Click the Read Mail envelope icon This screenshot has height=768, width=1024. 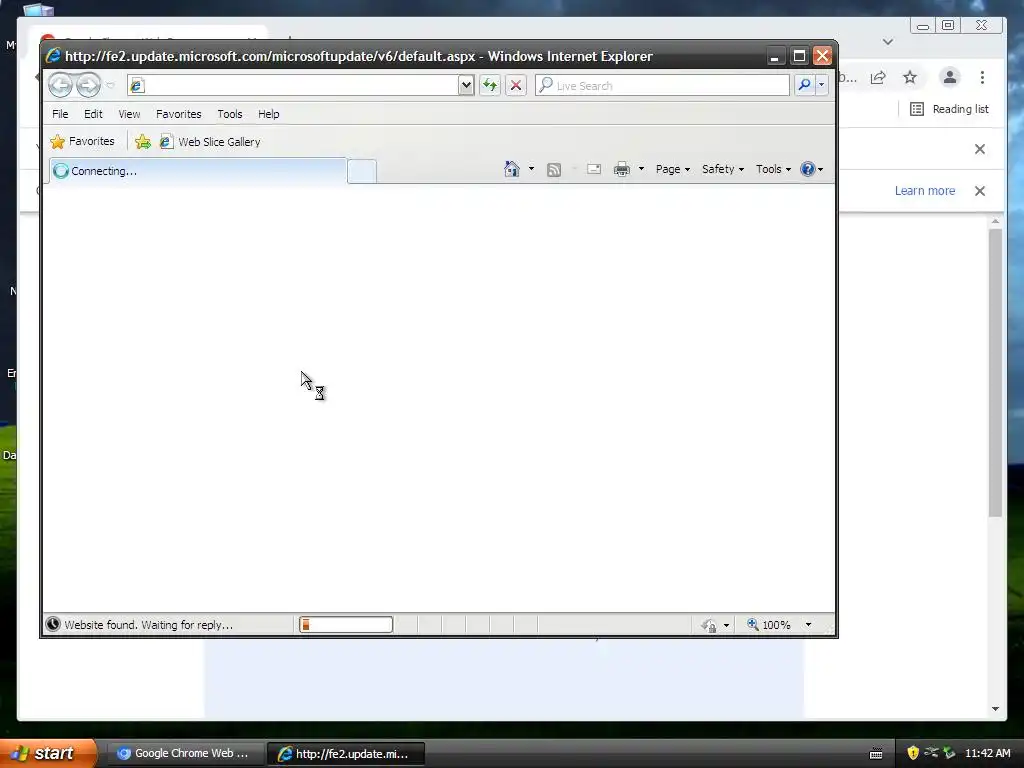594,169
